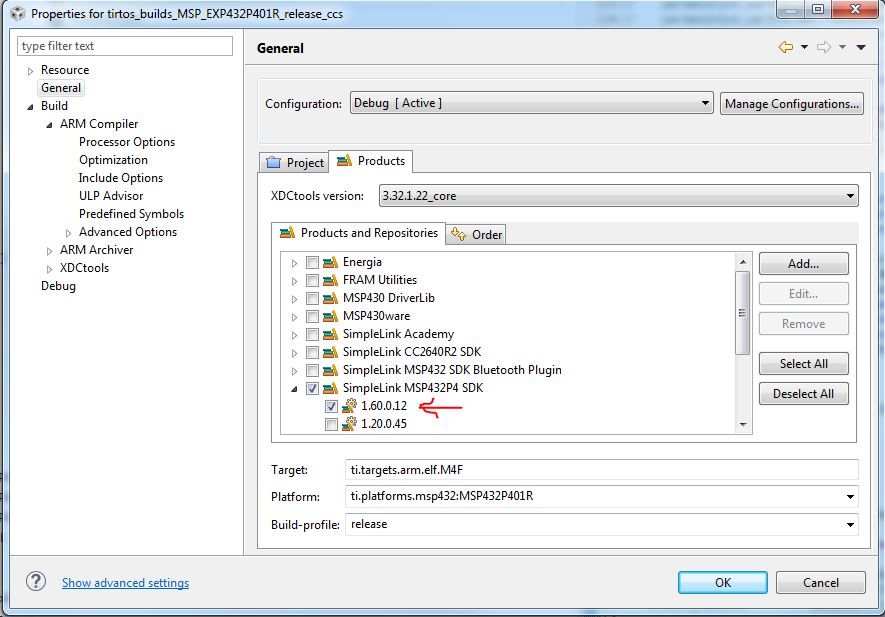Click the Project tab folder icon
885x617 pixels.
pyautogui.click(x=273, y=163)
